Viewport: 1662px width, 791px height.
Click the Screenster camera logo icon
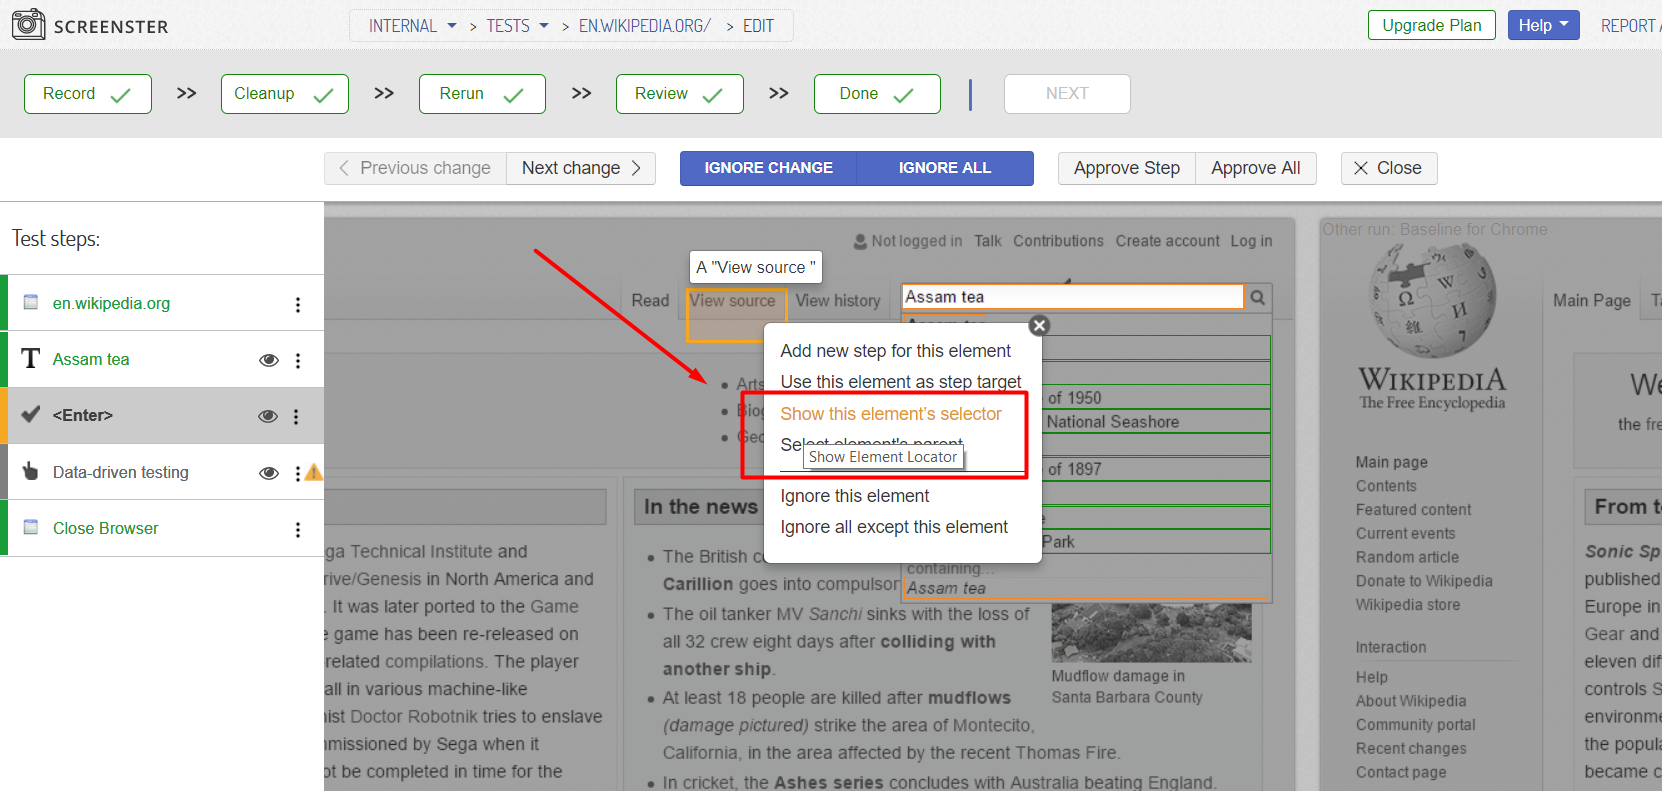(28, 24)
